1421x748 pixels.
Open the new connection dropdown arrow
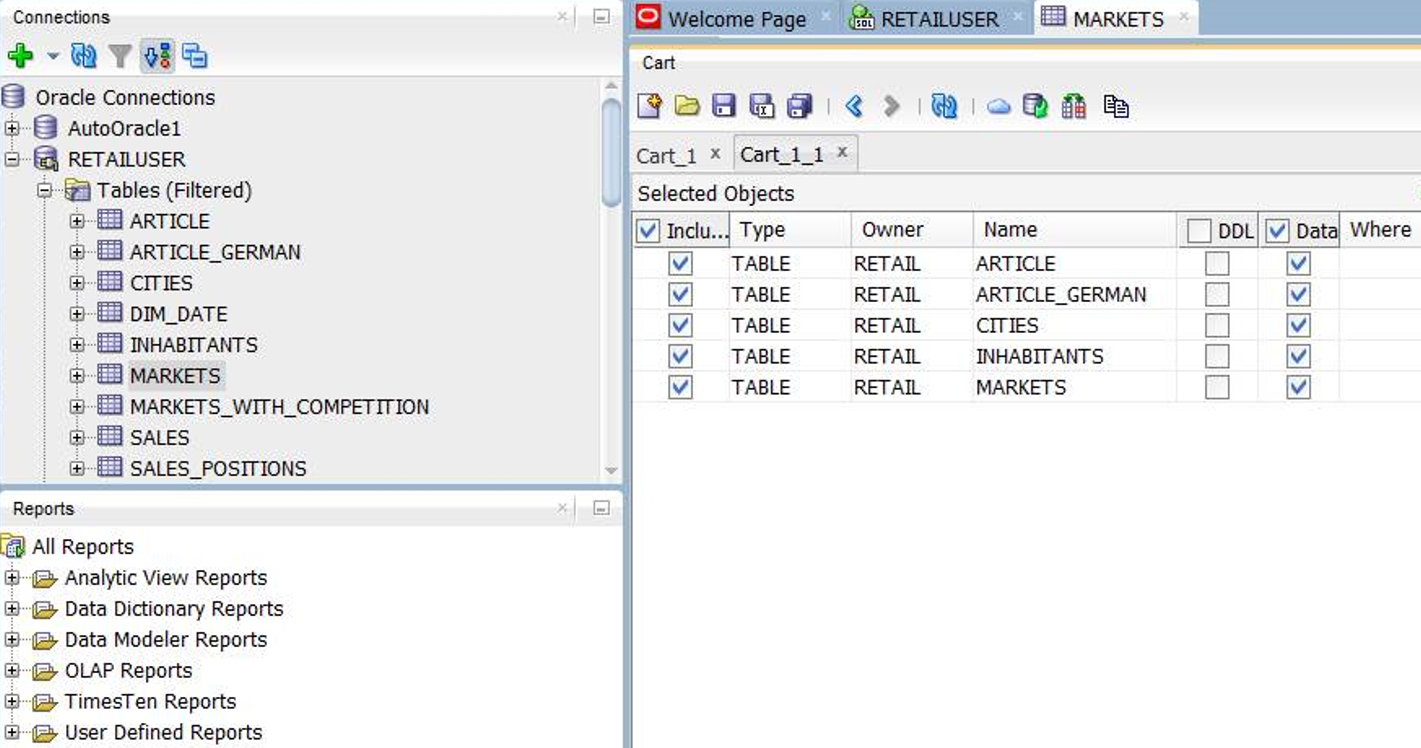pos(53,57)
